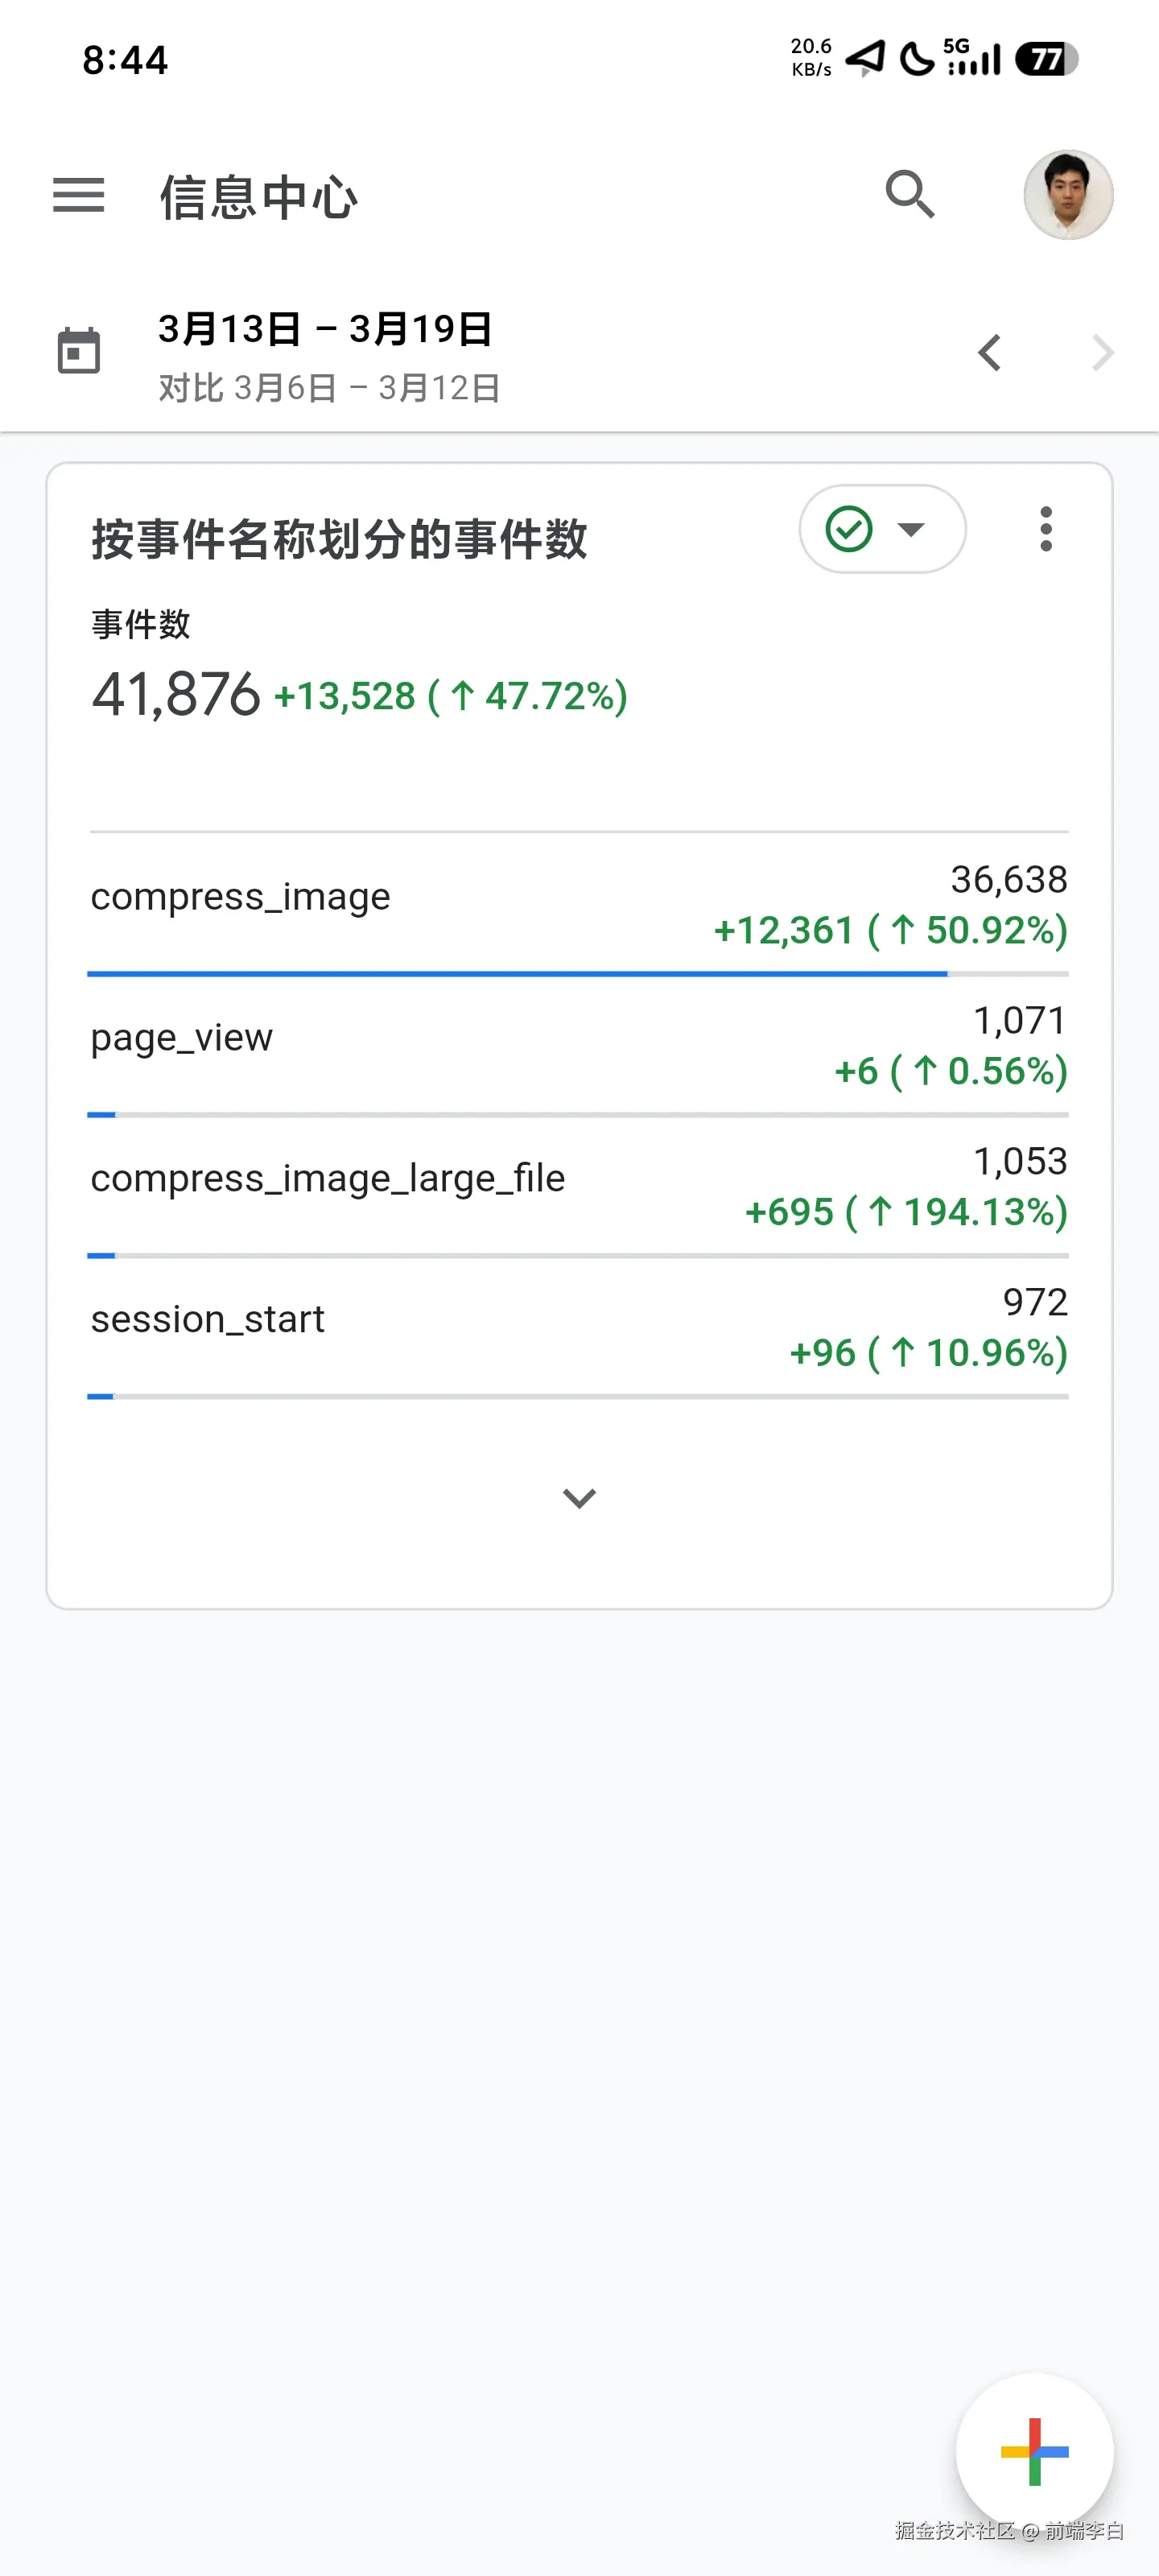Go to previous date range
The height and width of the screenshot is (2576, 1159).
(990, 353)
